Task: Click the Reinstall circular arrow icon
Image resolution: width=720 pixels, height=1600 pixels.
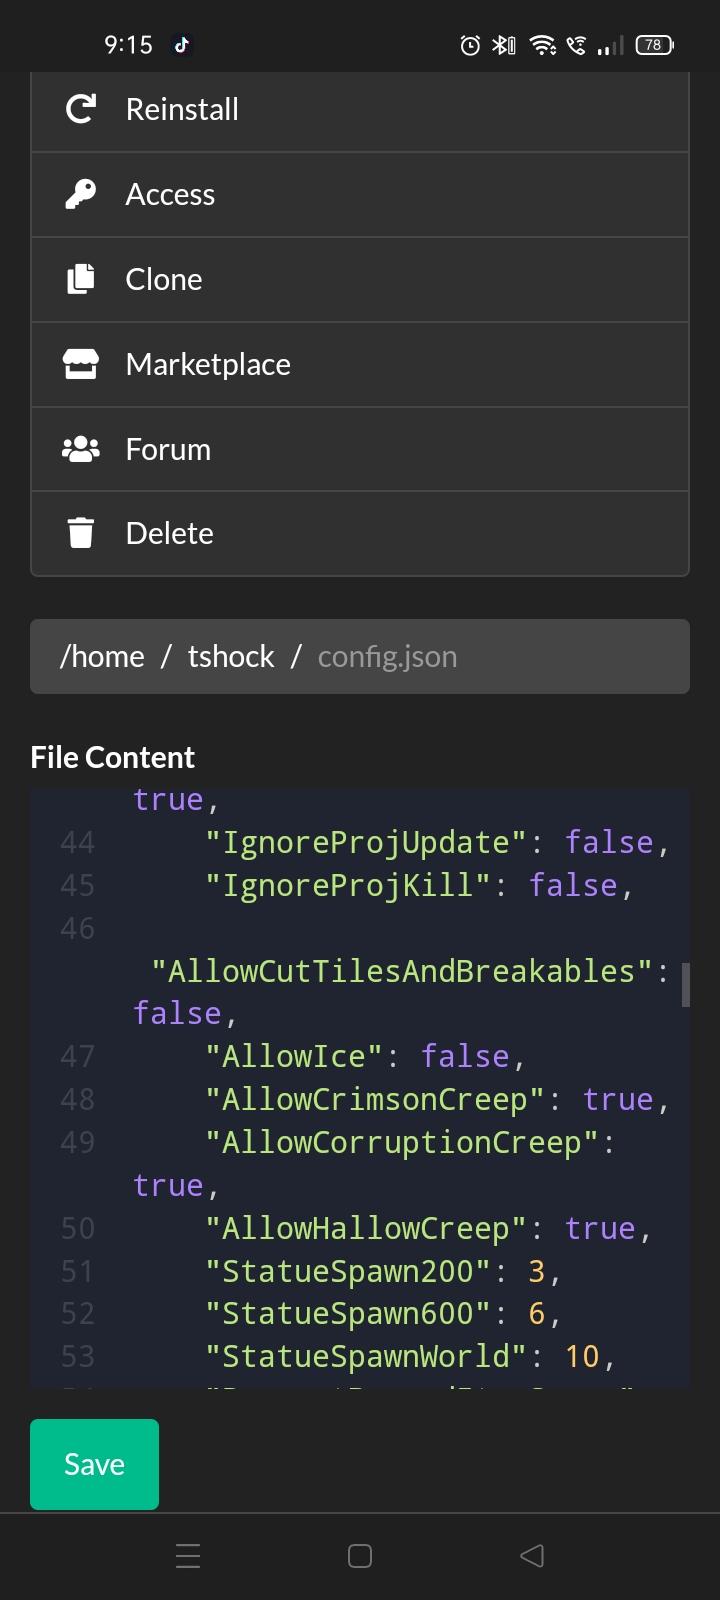Action: click(81, 109)
